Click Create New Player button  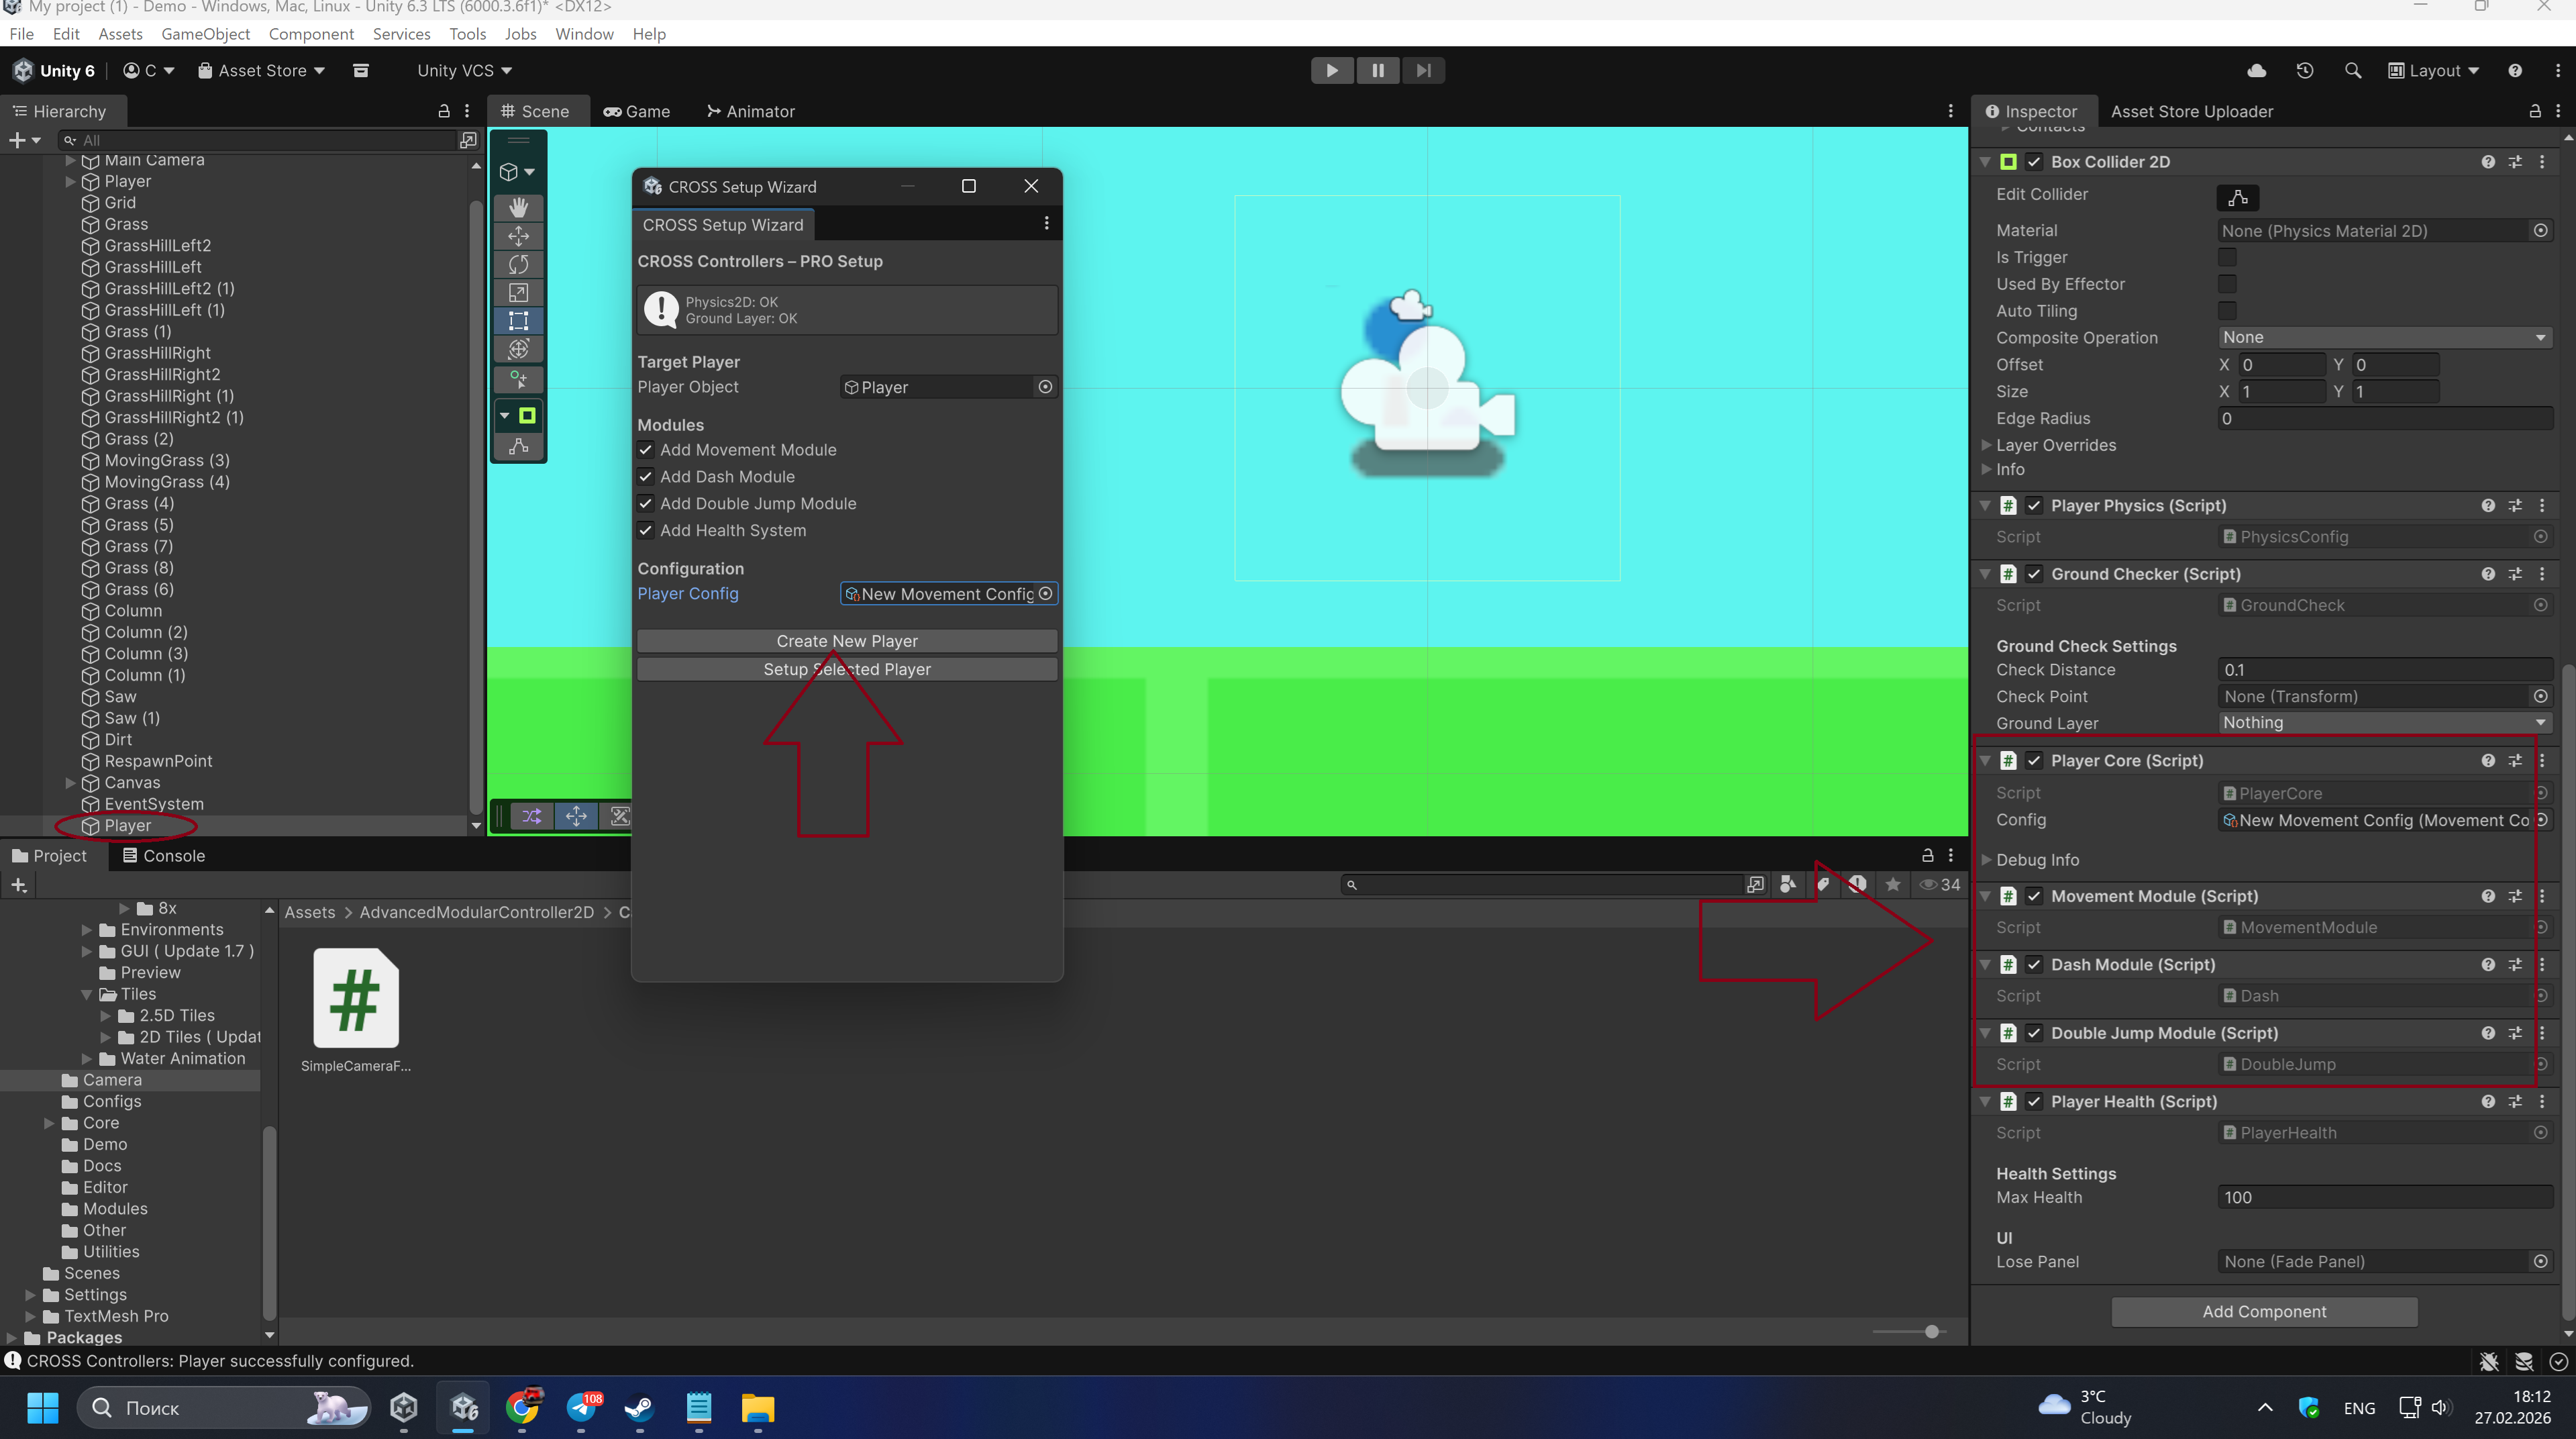click(x=846, y=641)
